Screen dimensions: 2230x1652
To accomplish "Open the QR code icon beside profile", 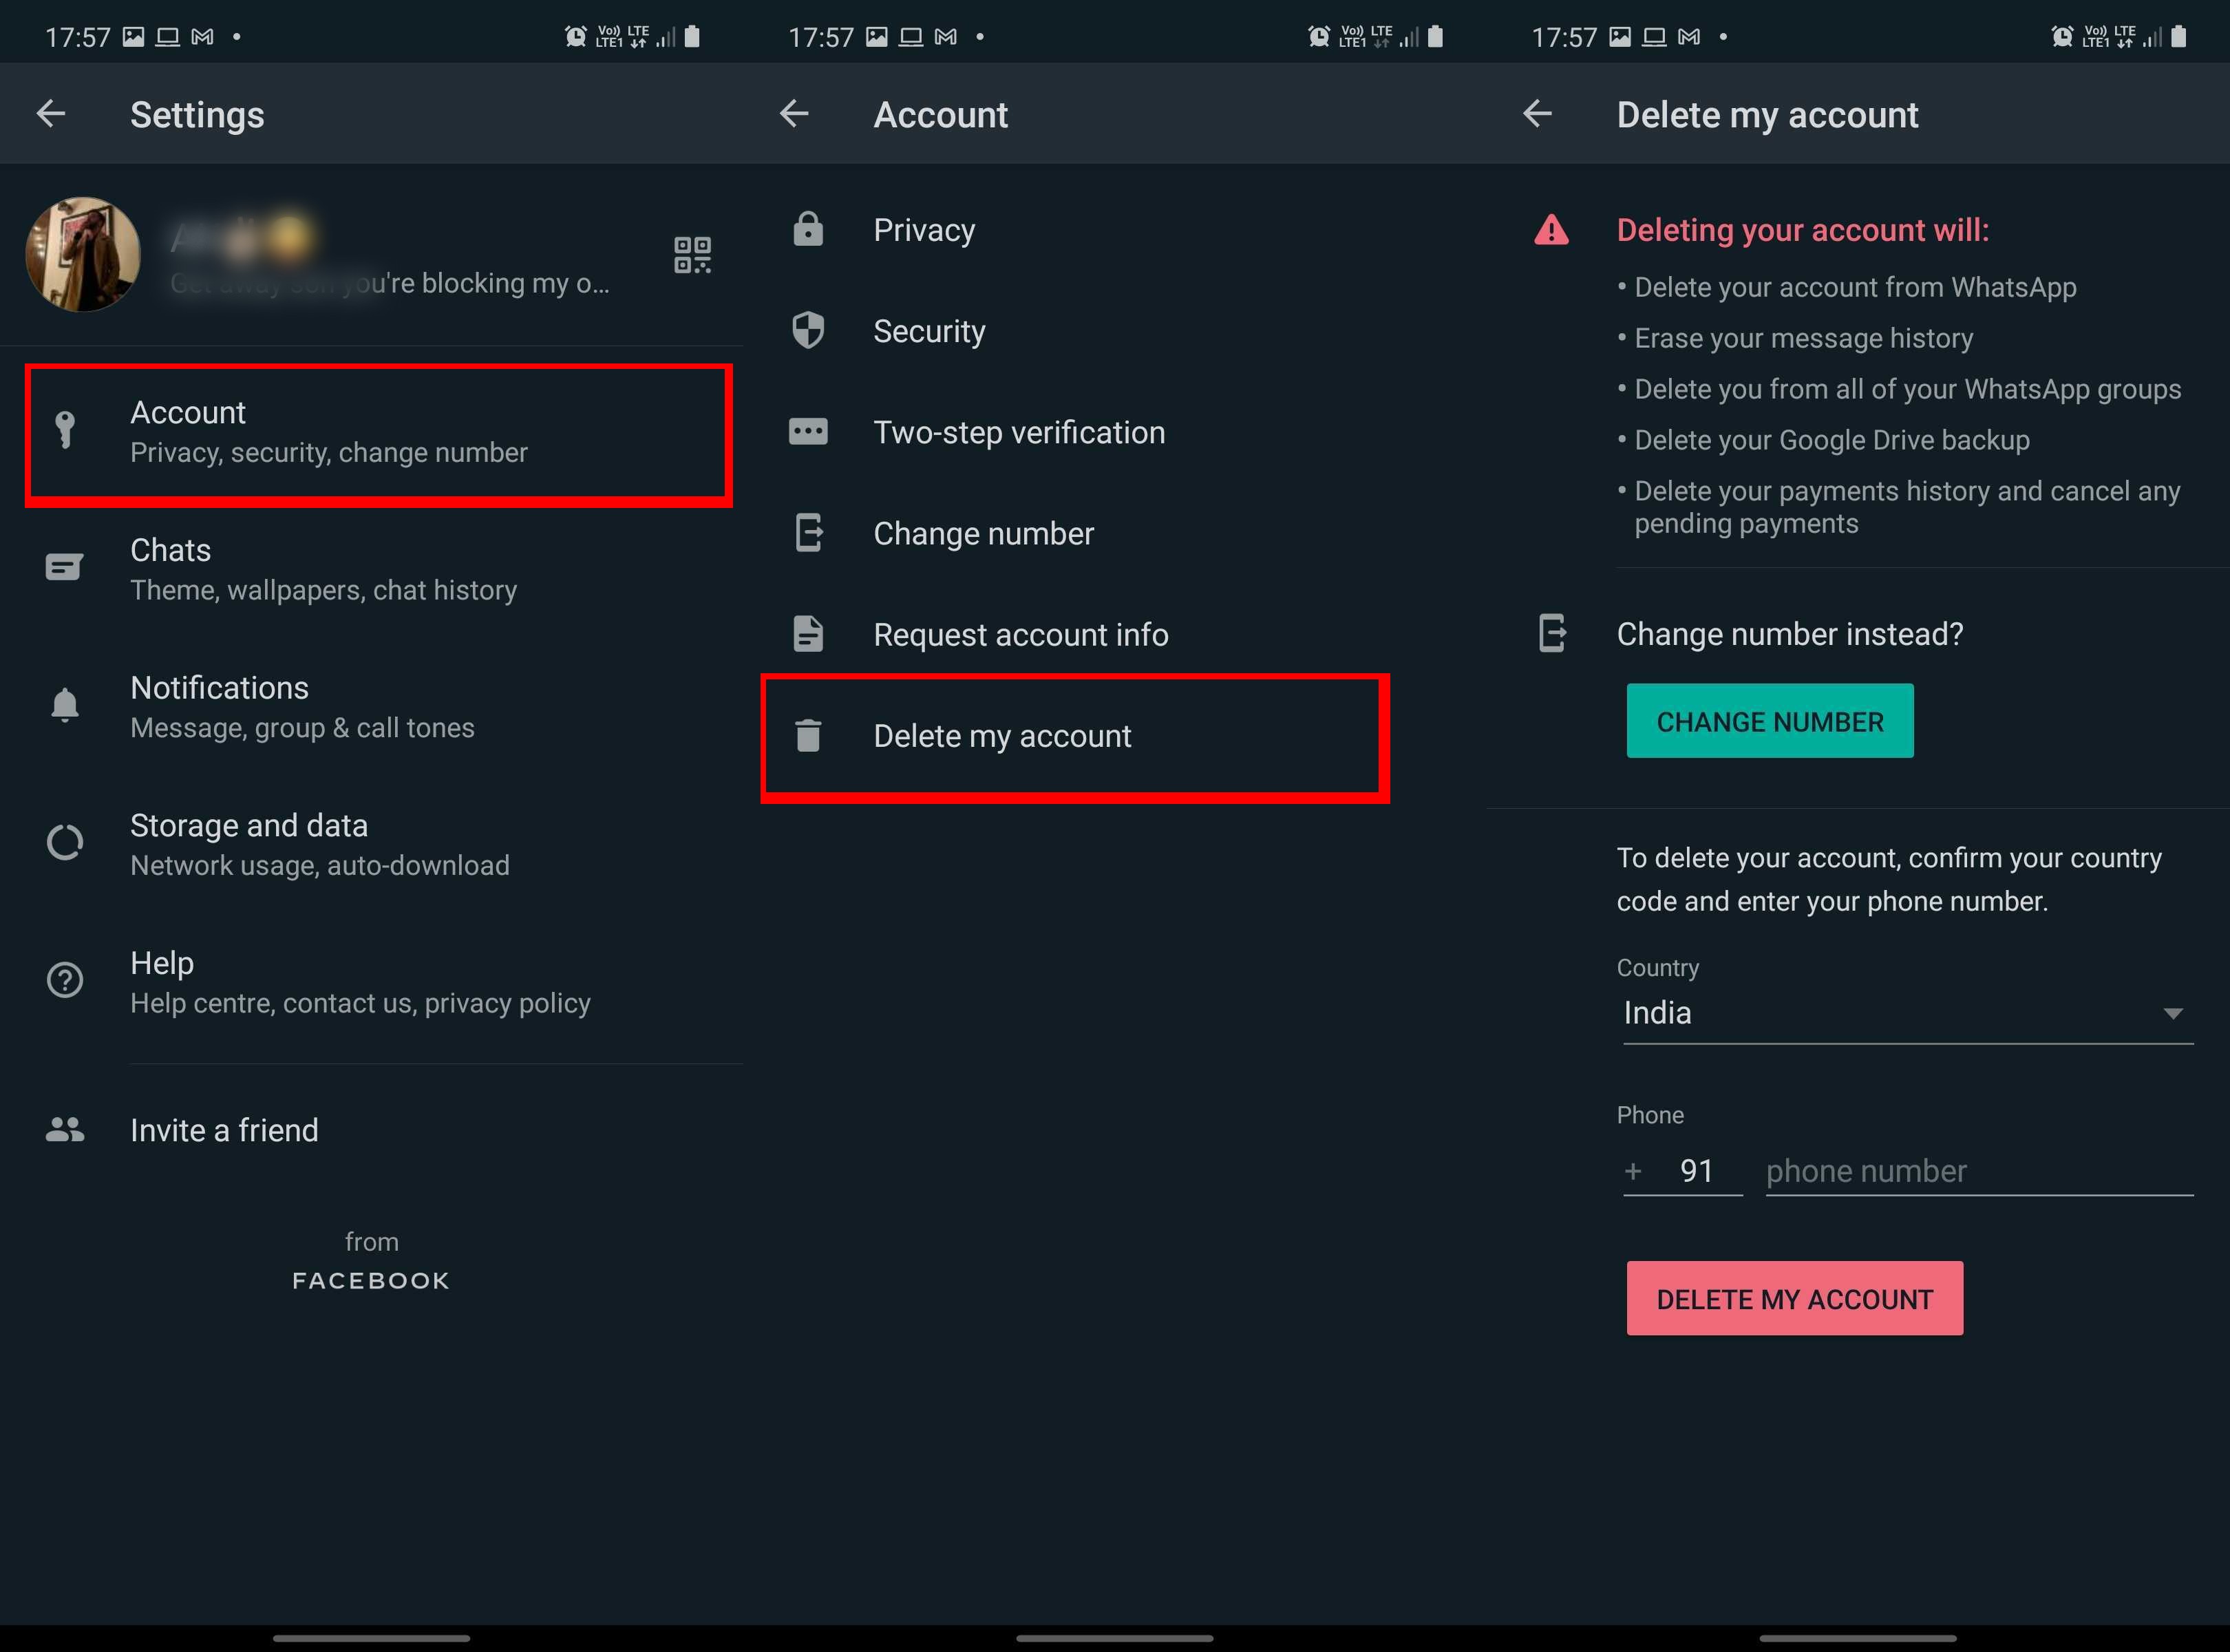I will [692, 255].
